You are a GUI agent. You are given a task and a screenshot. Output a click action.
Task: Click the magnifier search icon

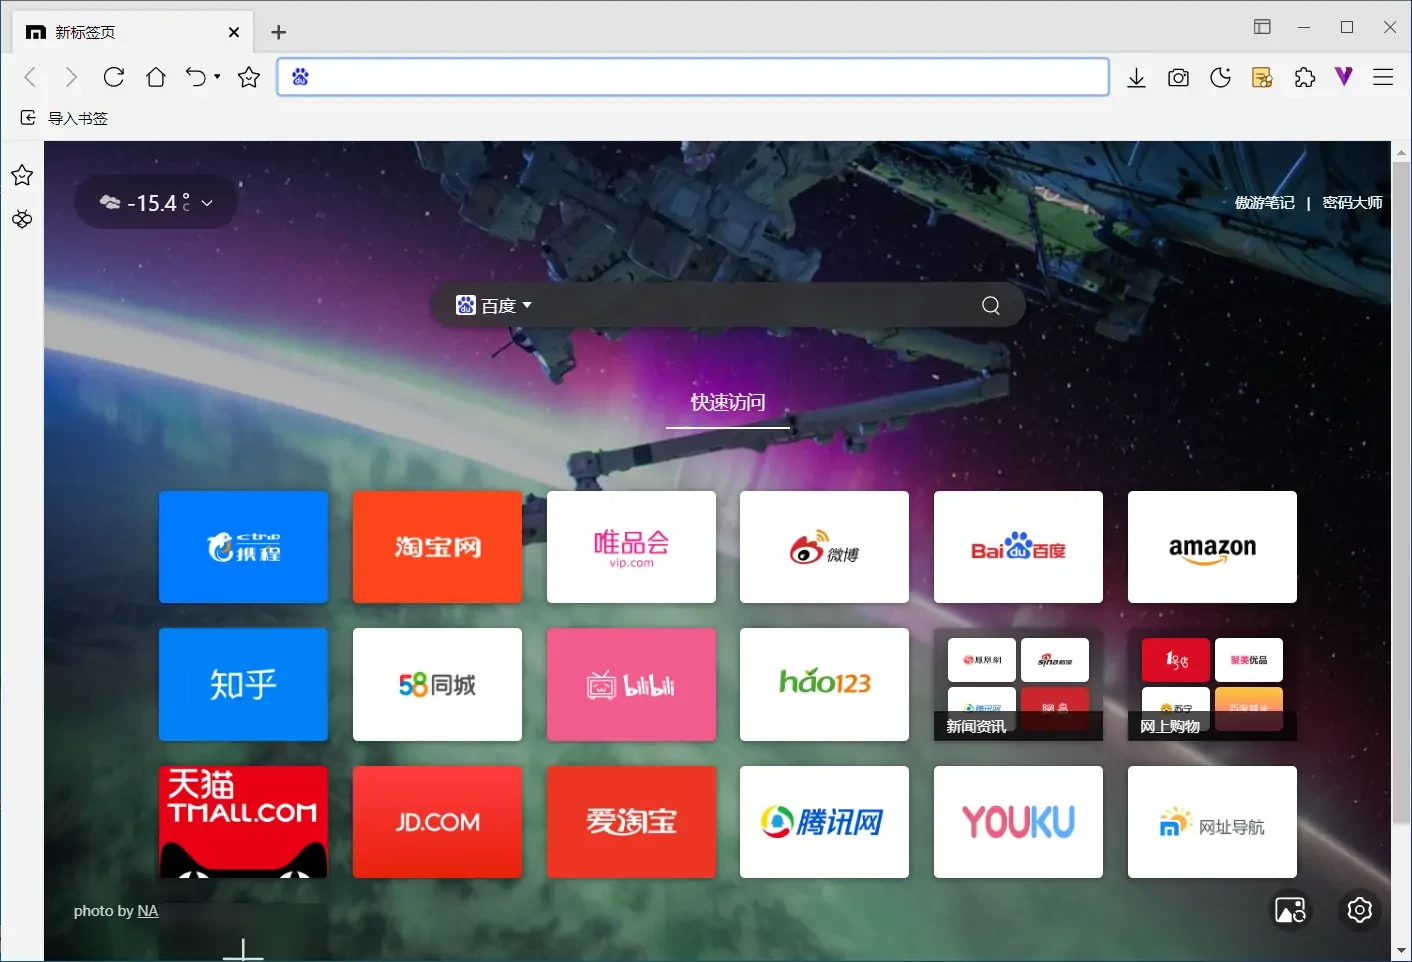point(991,305)
